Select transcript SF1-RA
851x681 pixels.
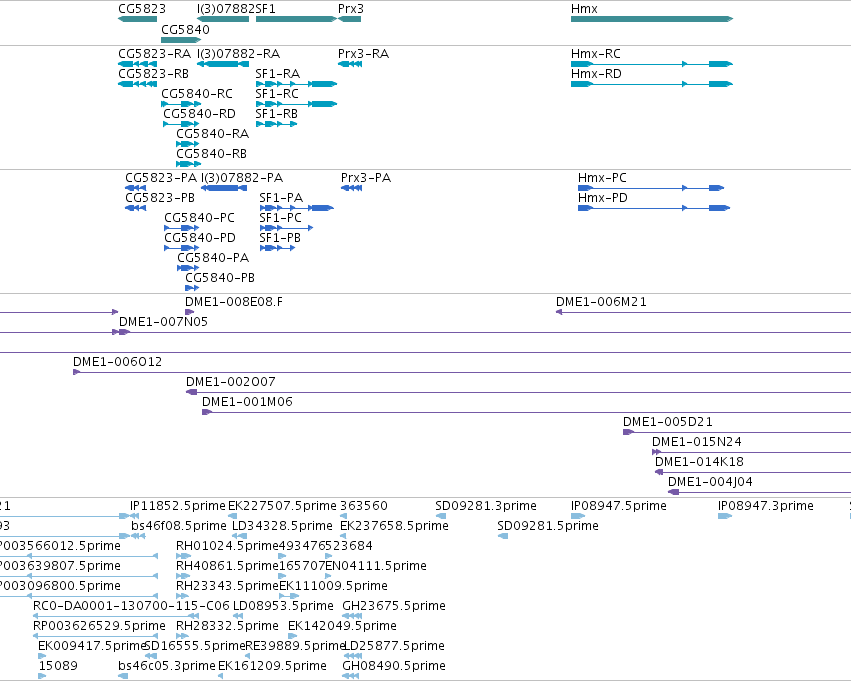pos(296,84)
